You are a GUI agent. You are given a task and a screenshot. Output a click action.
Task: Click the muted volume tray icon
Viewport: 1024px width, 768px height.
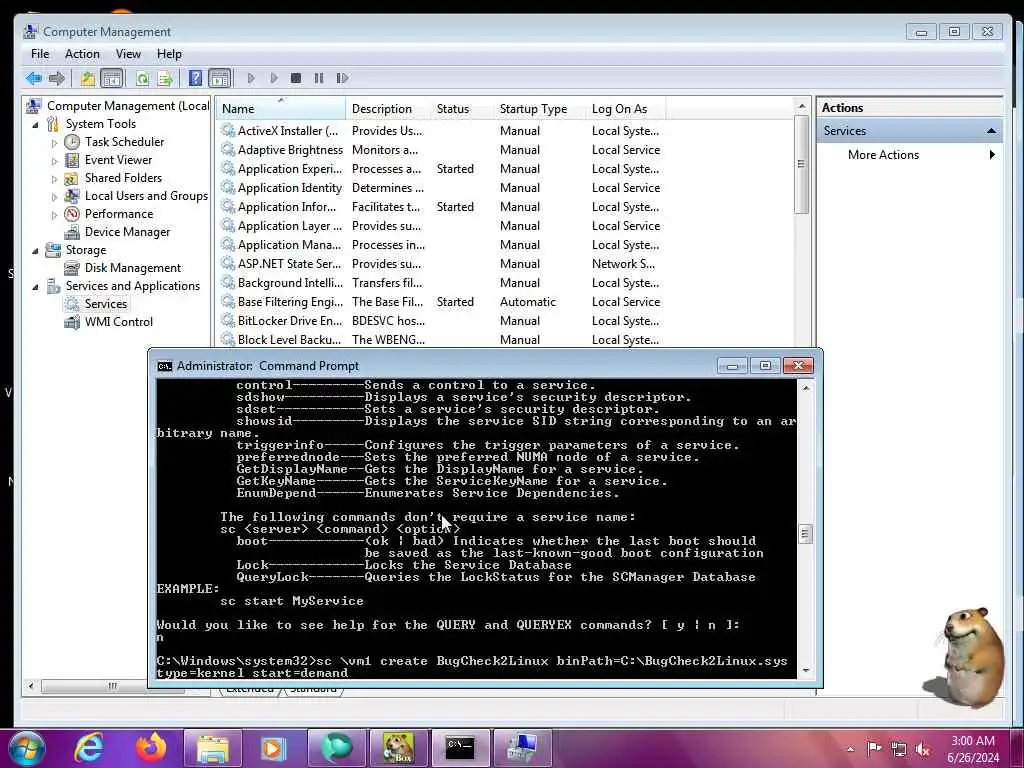(923, 749)
